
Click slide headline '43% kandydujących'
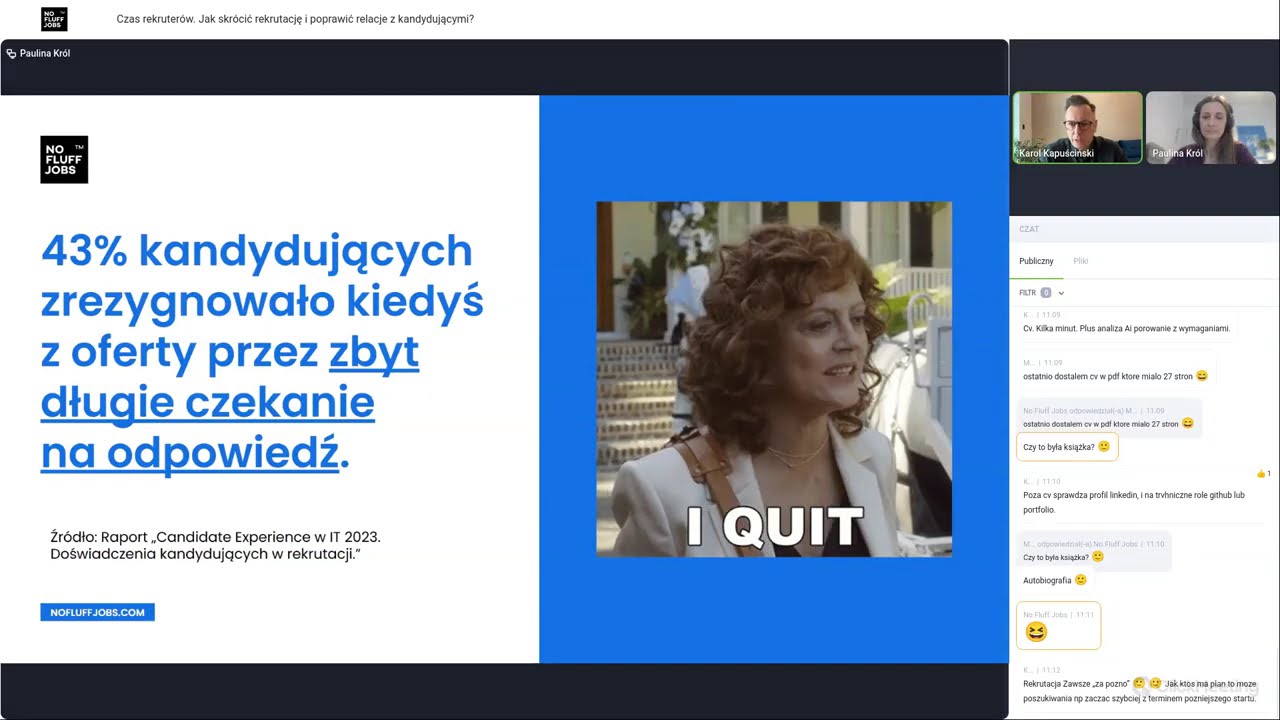click(256, 250)
